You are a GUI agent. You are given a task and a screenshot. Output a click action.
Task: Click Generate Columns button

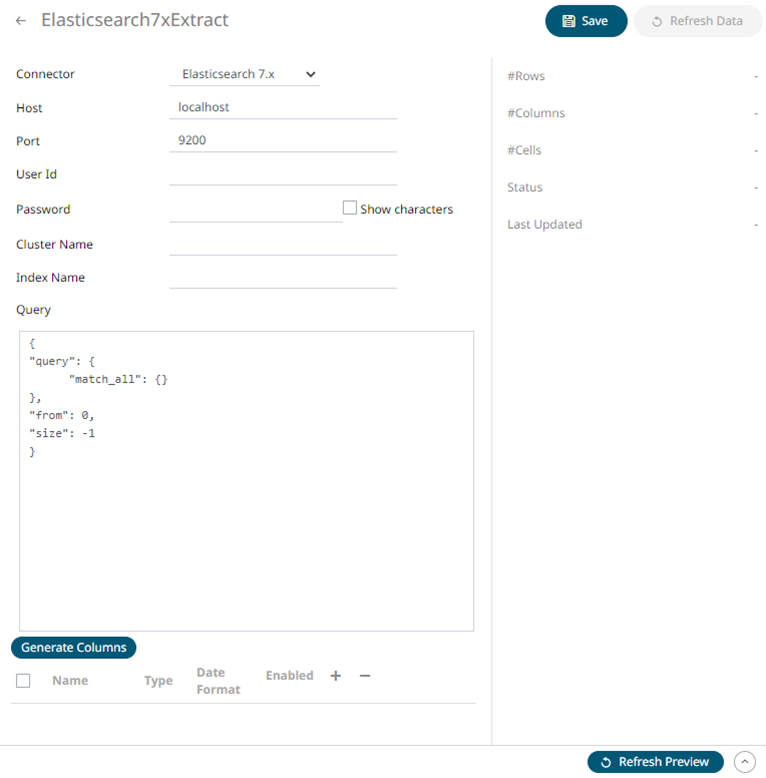pos(74,648)
